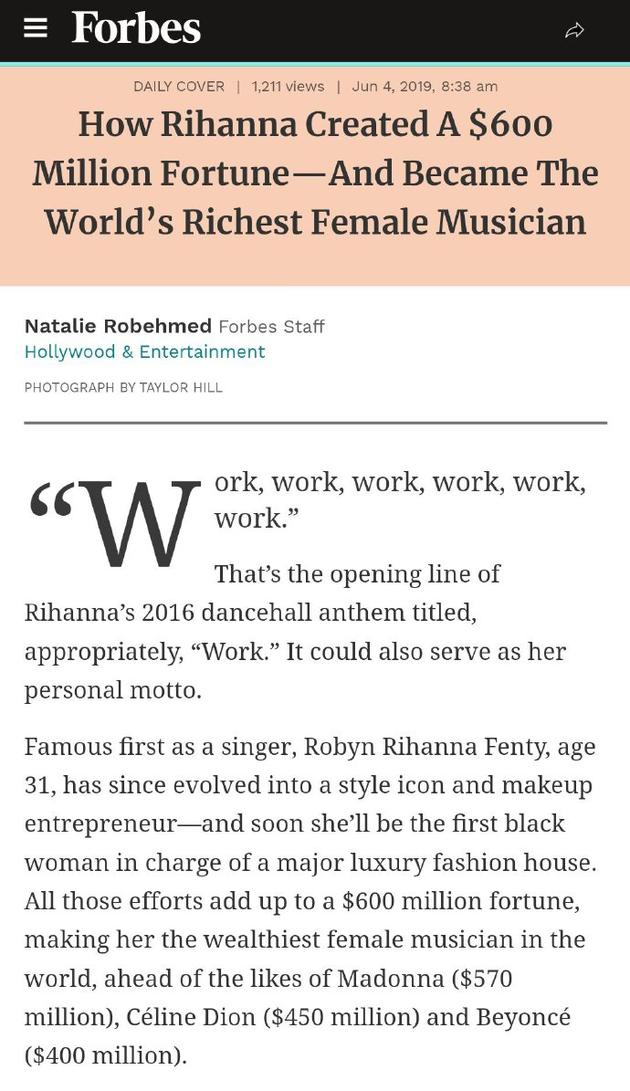Click the 1,211 views counter
This screenshot has height=1091, width=630.
[288, 86]
